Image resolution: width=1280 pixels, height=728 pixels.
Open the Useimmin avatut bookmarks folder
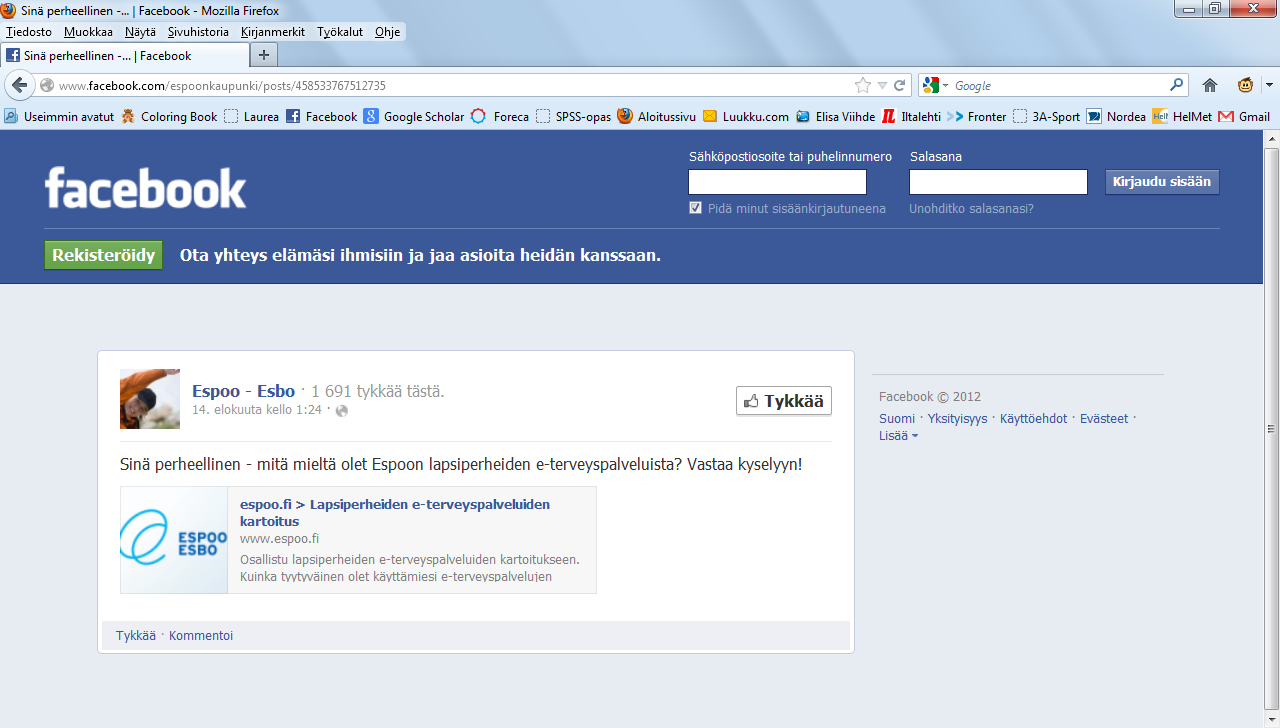[60, 116]
